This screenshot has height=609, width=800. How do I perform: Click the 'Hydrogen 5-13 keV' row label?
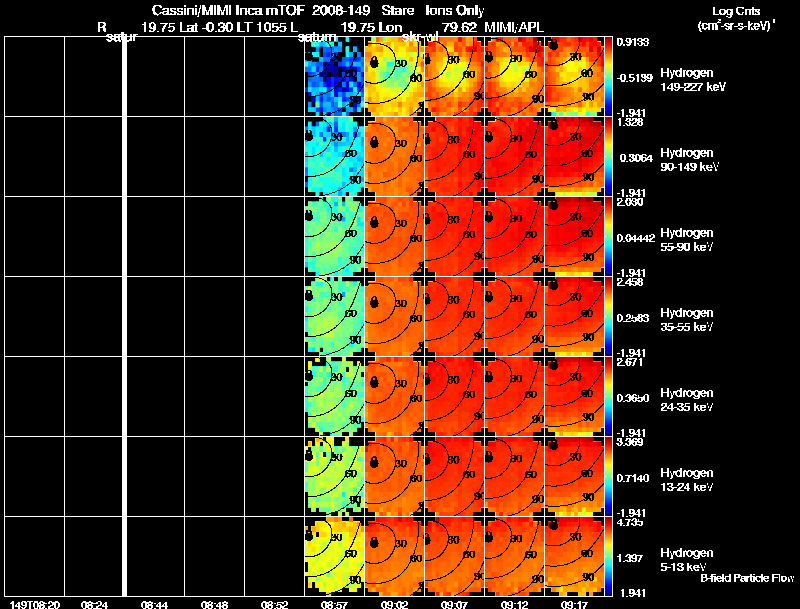[x=687, y=560]
